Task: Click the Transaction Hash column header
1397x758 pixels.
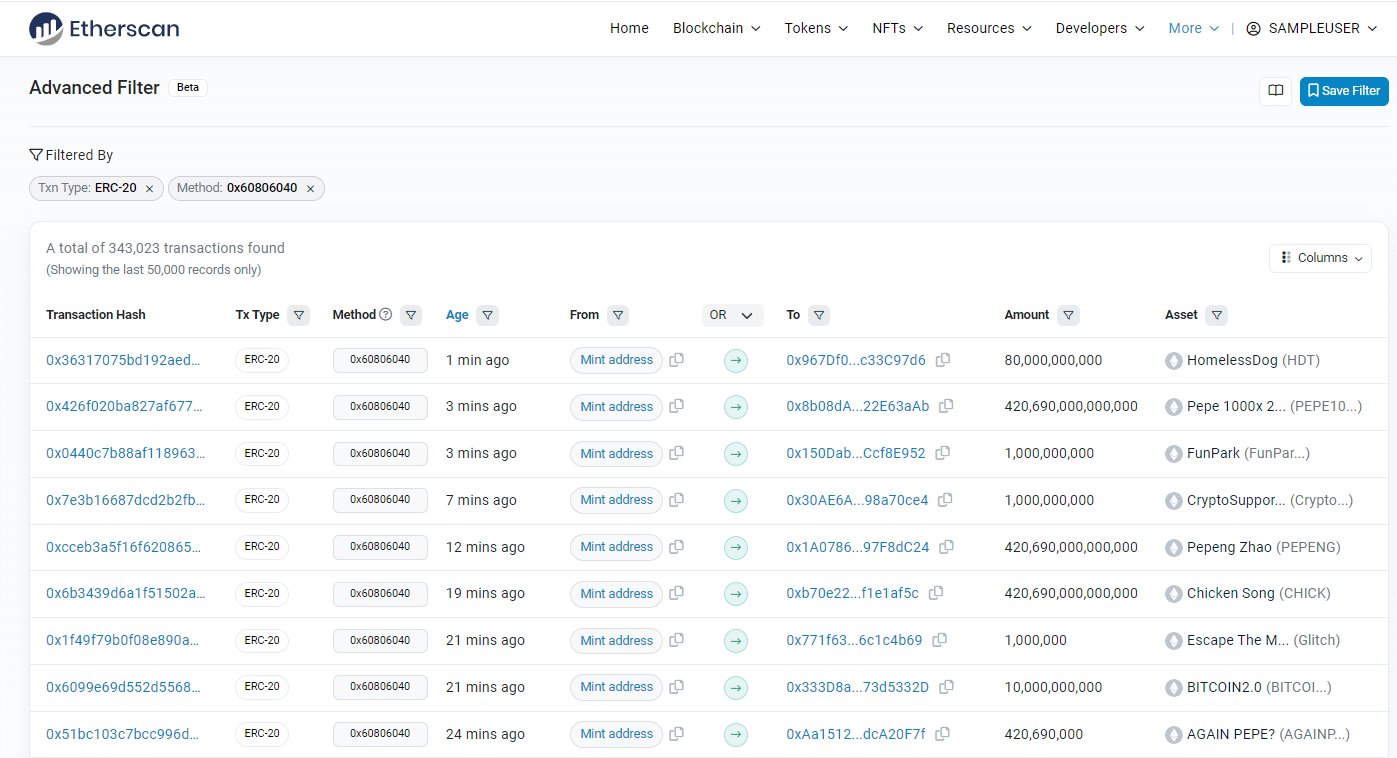Action: coord(96,315)
